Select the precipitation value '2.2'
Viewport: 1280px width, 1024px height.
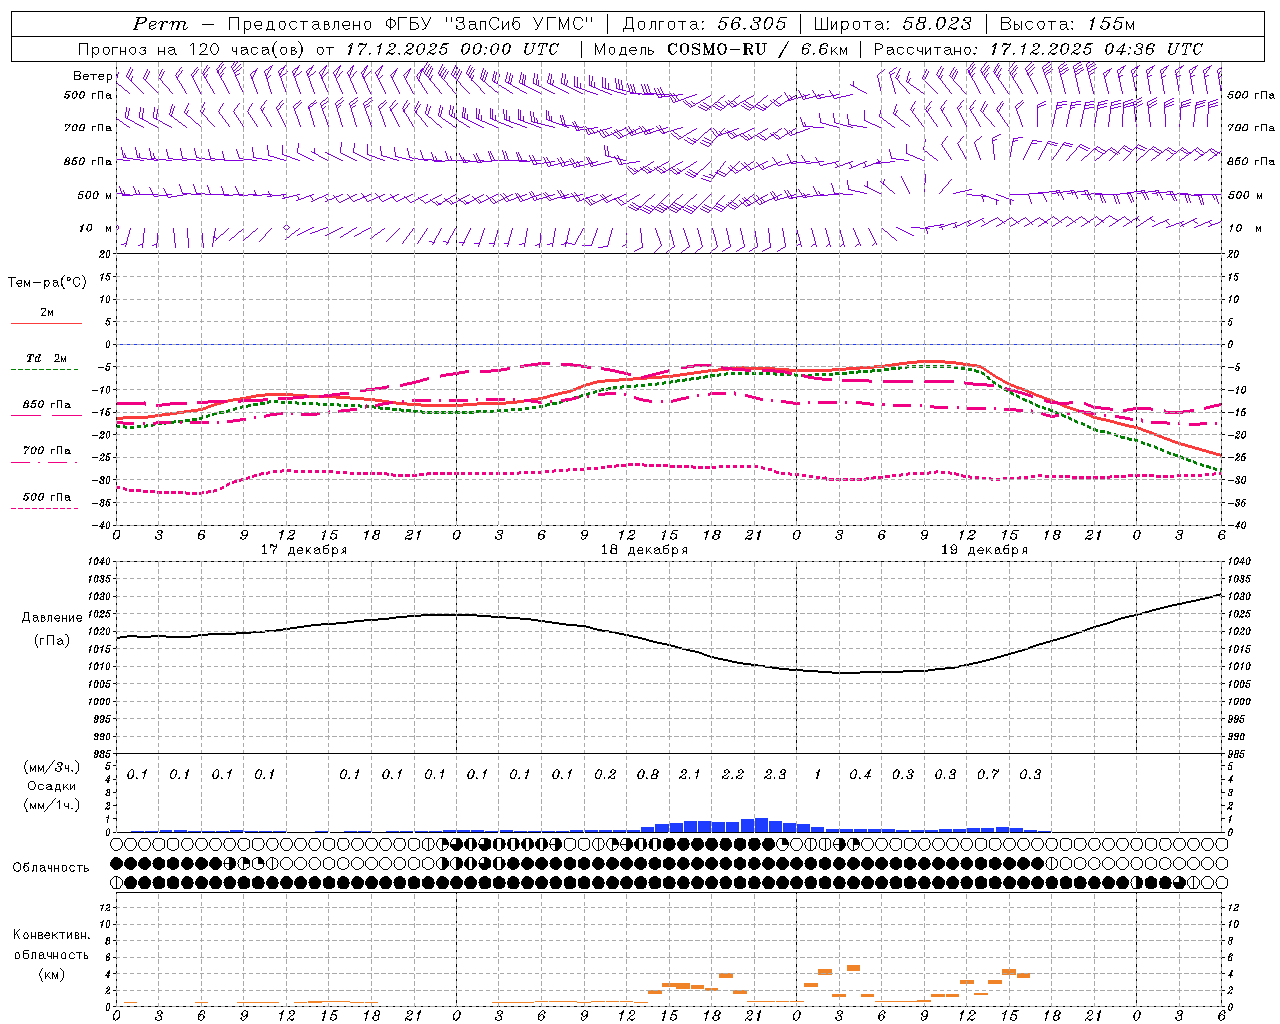pos(733,774)
